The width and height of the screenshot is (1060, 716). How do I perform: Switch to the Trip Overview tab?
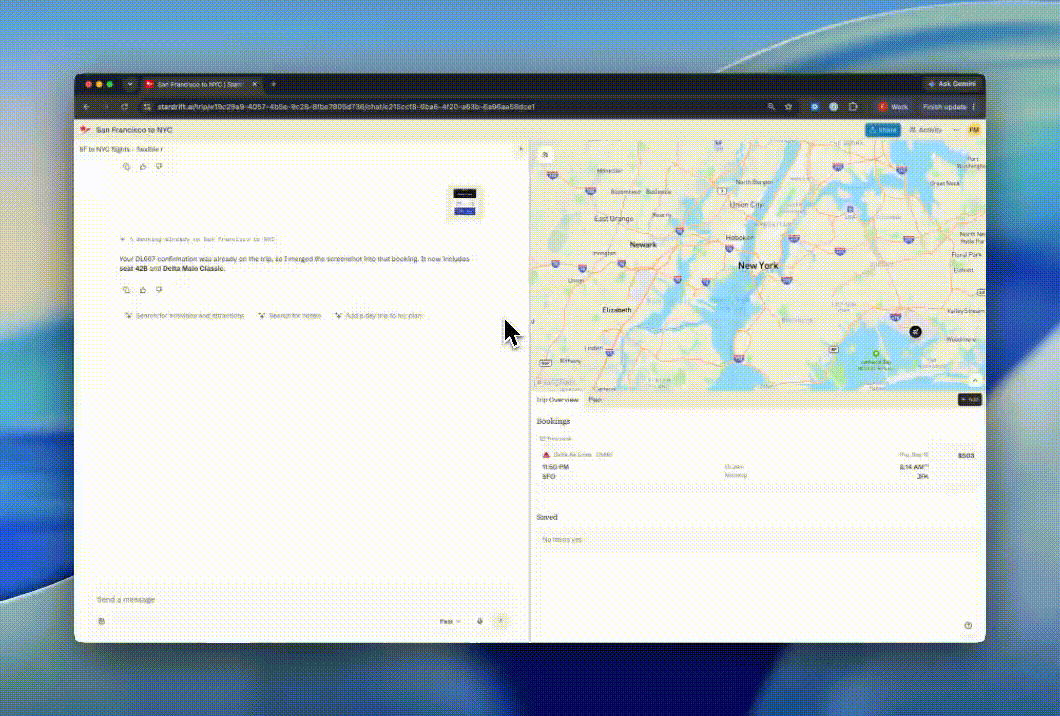click(x=558, y=400)
